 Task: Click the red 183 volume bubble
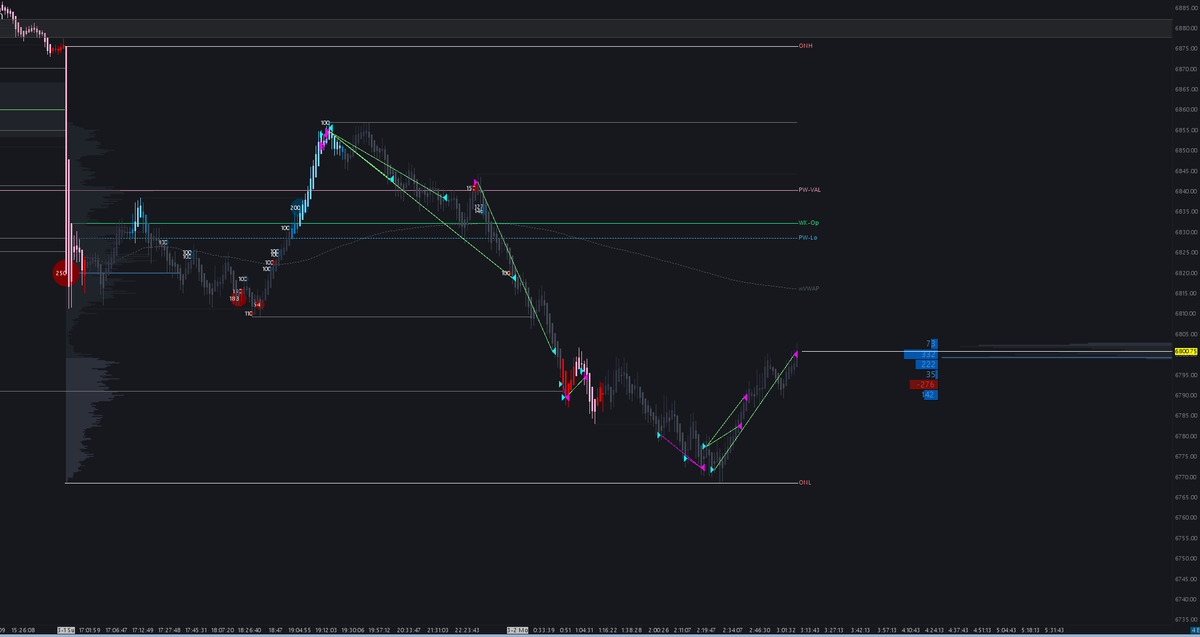[x=236, y=298]
